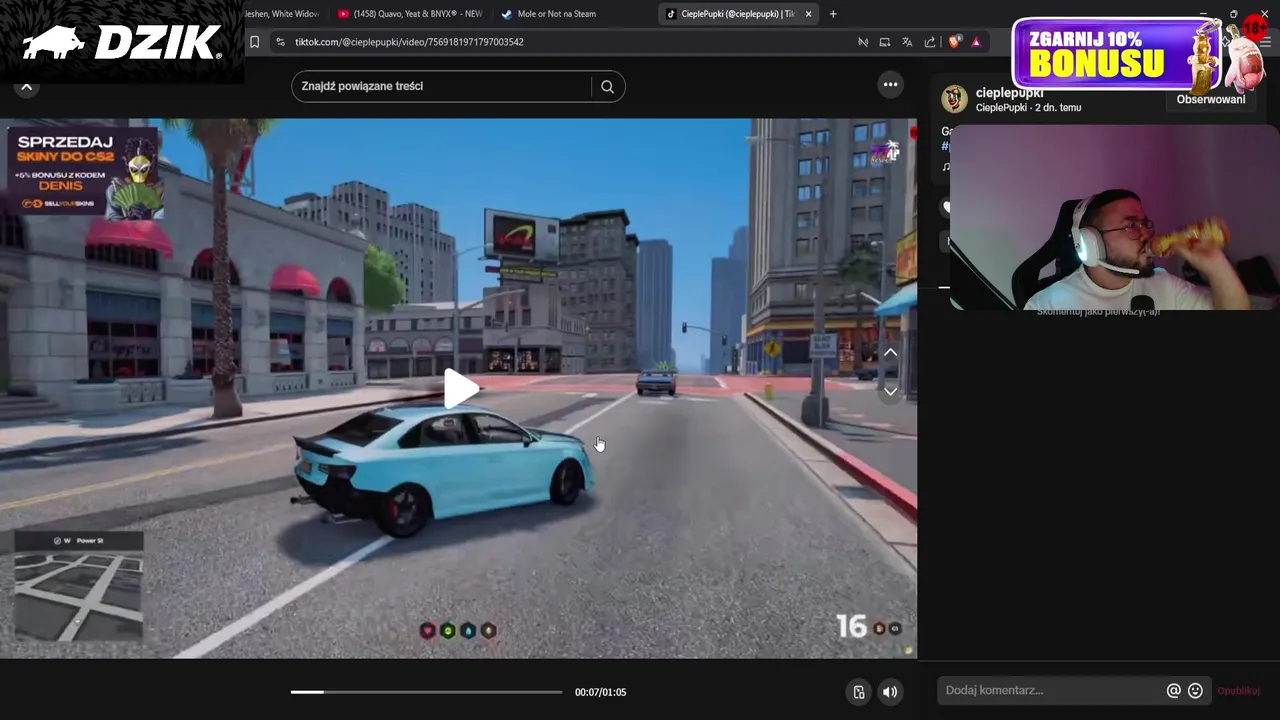The height and width of the screenshot is (720, 1280).
Task: Switch to the White Widow browser tab
Action: click(283, 14)
